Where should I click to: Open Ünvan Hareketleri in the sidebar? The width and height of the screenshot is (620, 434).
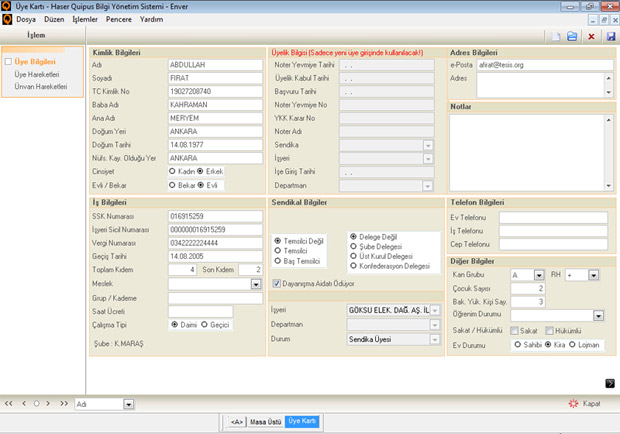coord(43,85)
